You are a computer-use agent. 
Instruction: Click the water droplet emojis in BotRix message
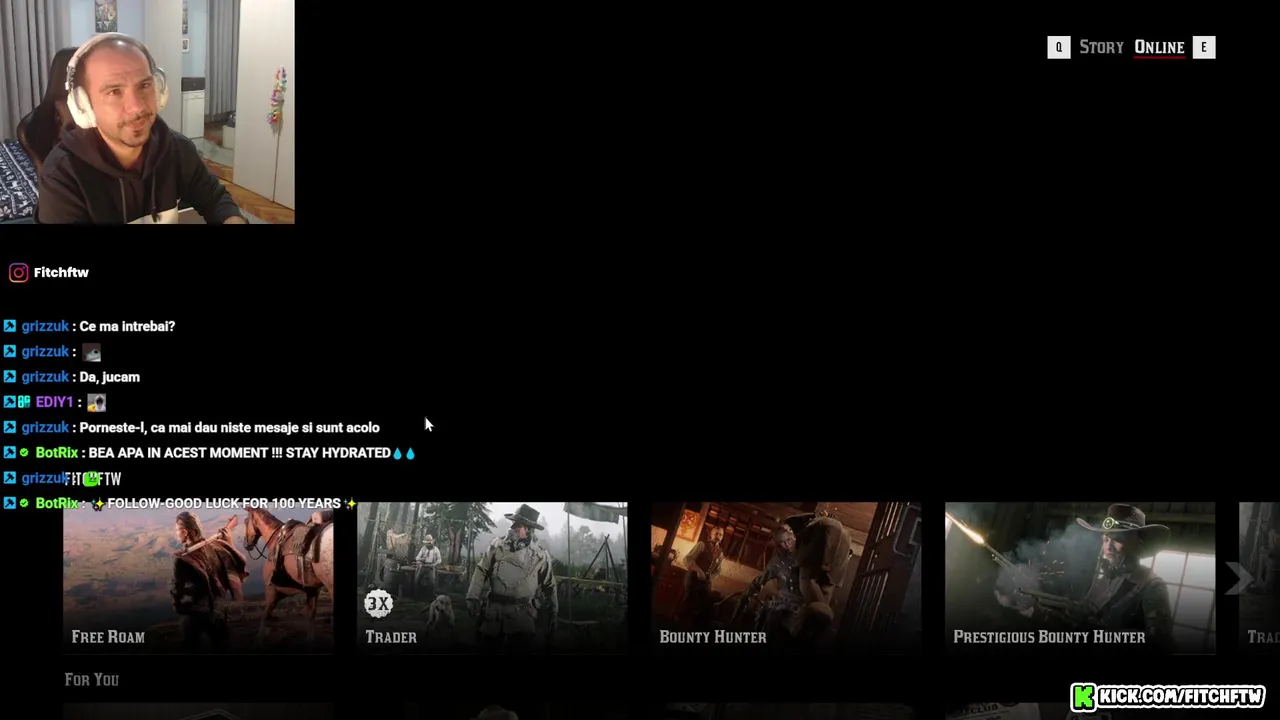point(404,453)
